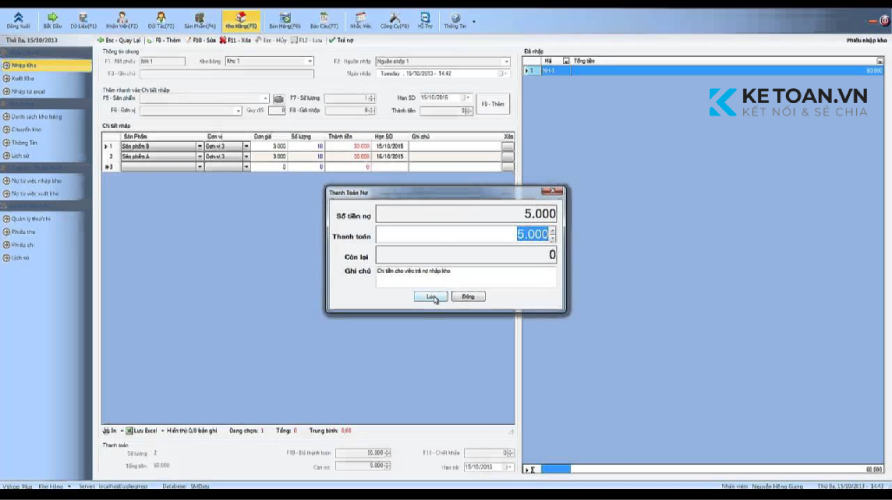
Task: Click the Bắt Đầu green arrow icon
Action: (x=52, y=20)
